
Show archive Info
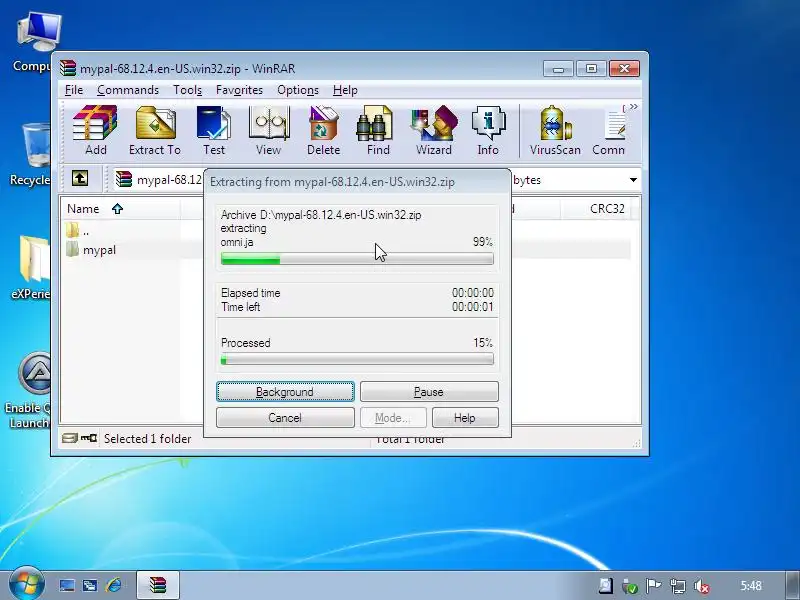tap(488, 130)
